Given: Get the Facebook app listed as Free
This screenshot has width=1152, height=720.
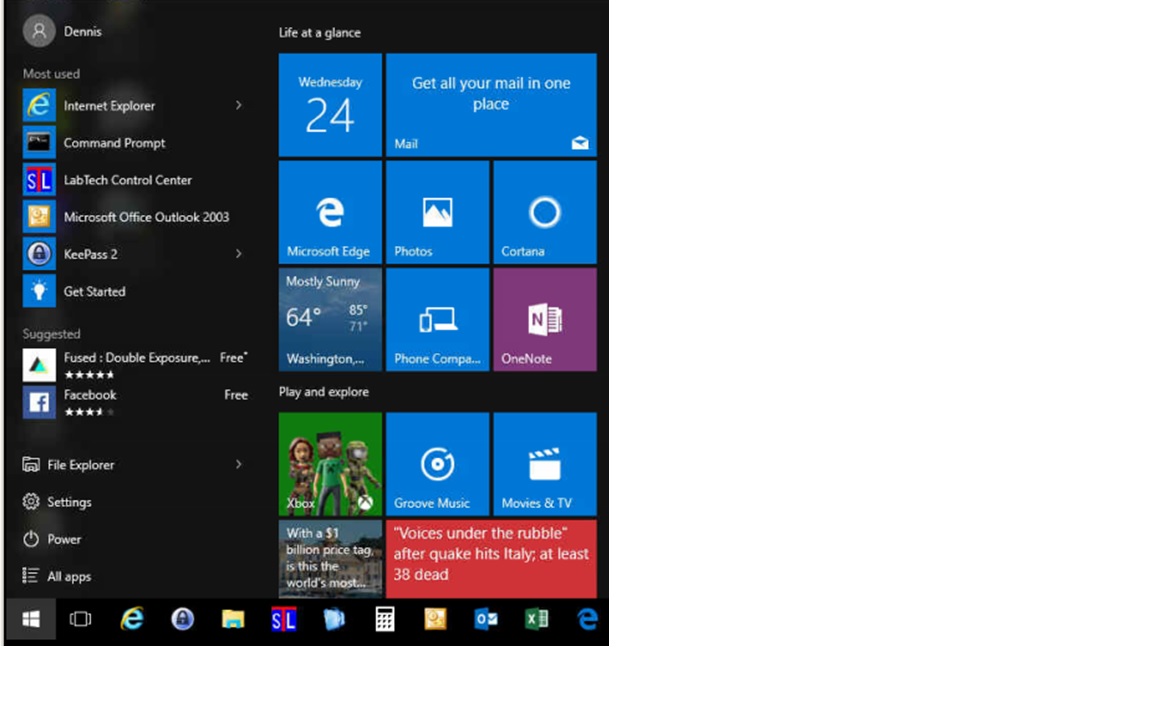Looking at the screenshot, I should click(x=90, y=394).
